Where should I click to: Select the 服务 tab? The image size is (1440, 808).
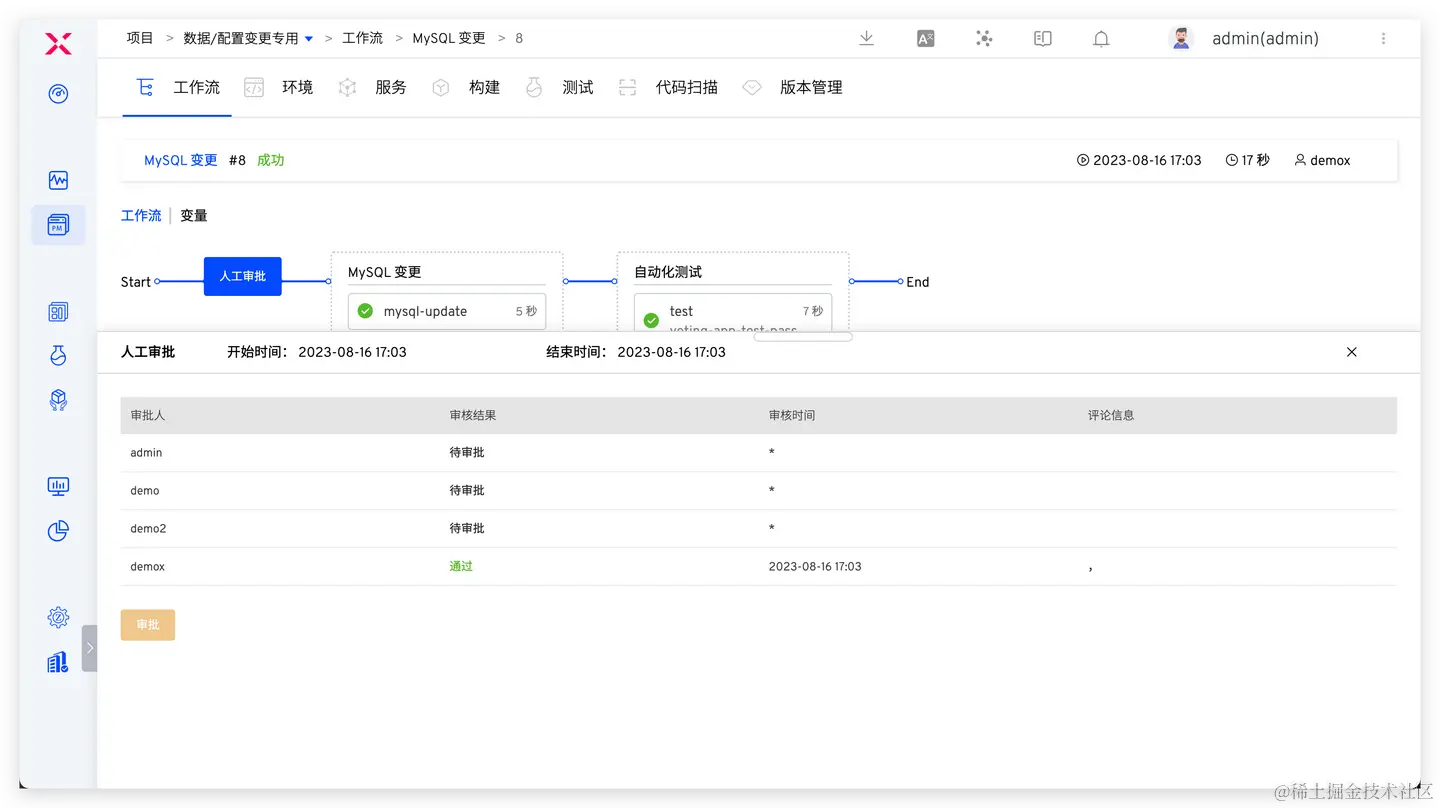click(x=372, y=88)
